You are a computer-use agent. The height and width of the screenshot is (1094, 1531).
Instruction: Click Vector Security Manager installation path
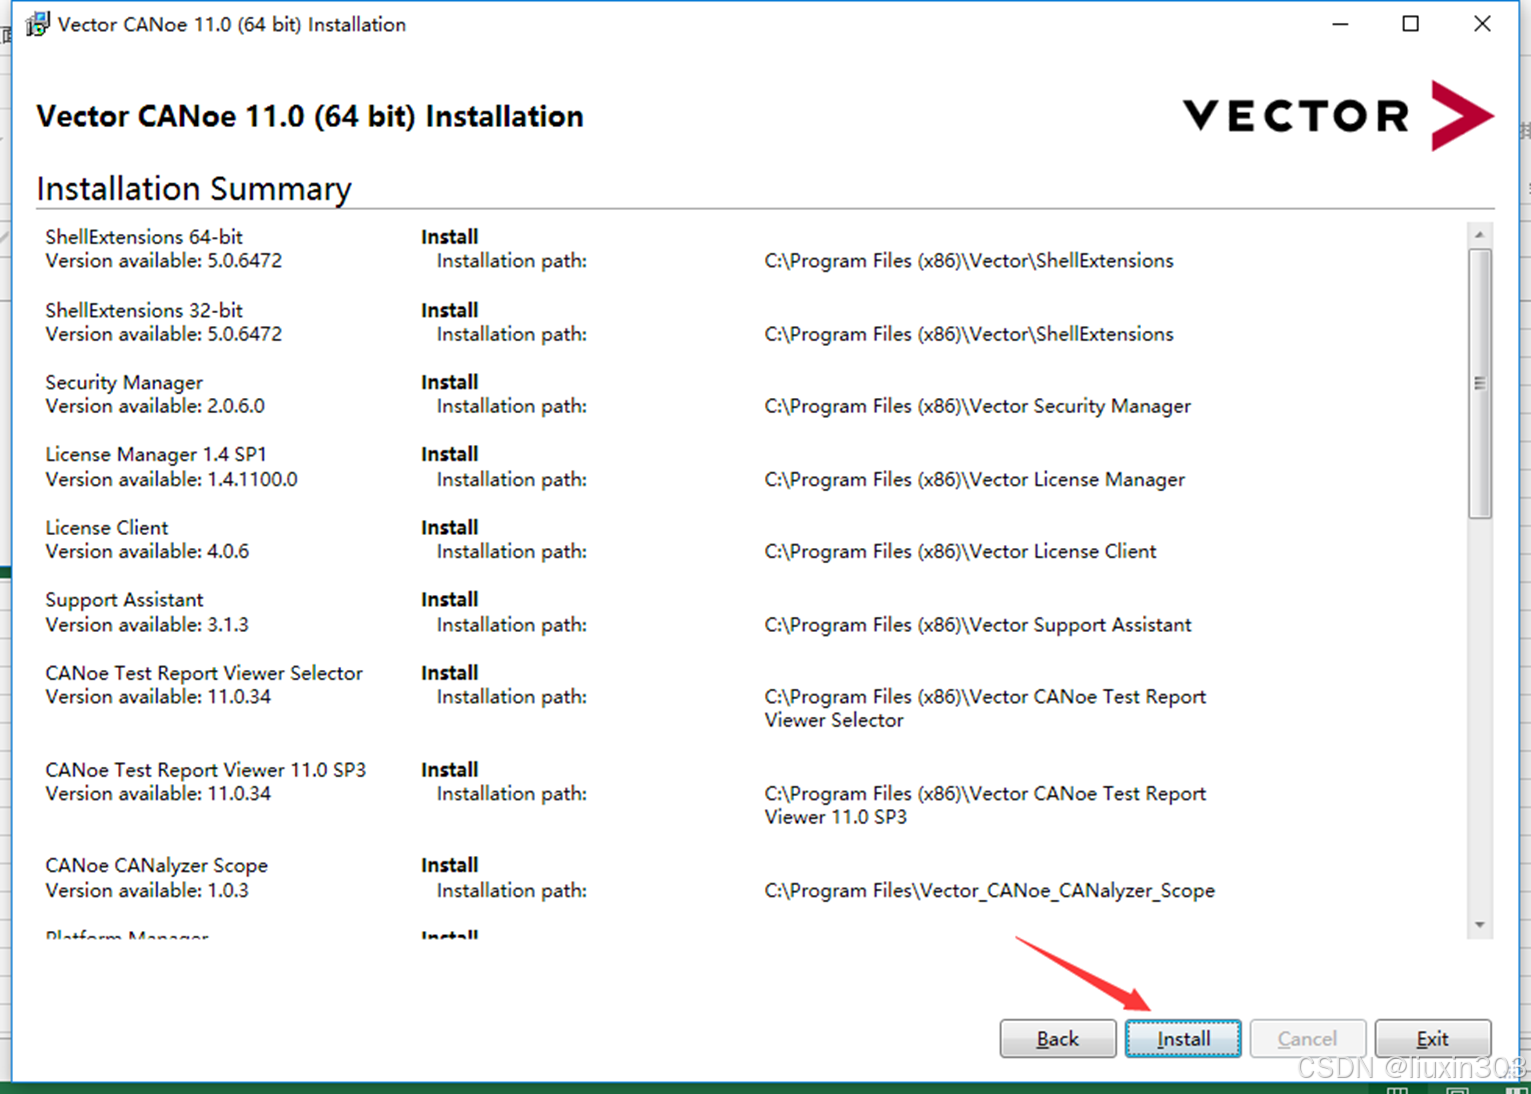point(978,406)
